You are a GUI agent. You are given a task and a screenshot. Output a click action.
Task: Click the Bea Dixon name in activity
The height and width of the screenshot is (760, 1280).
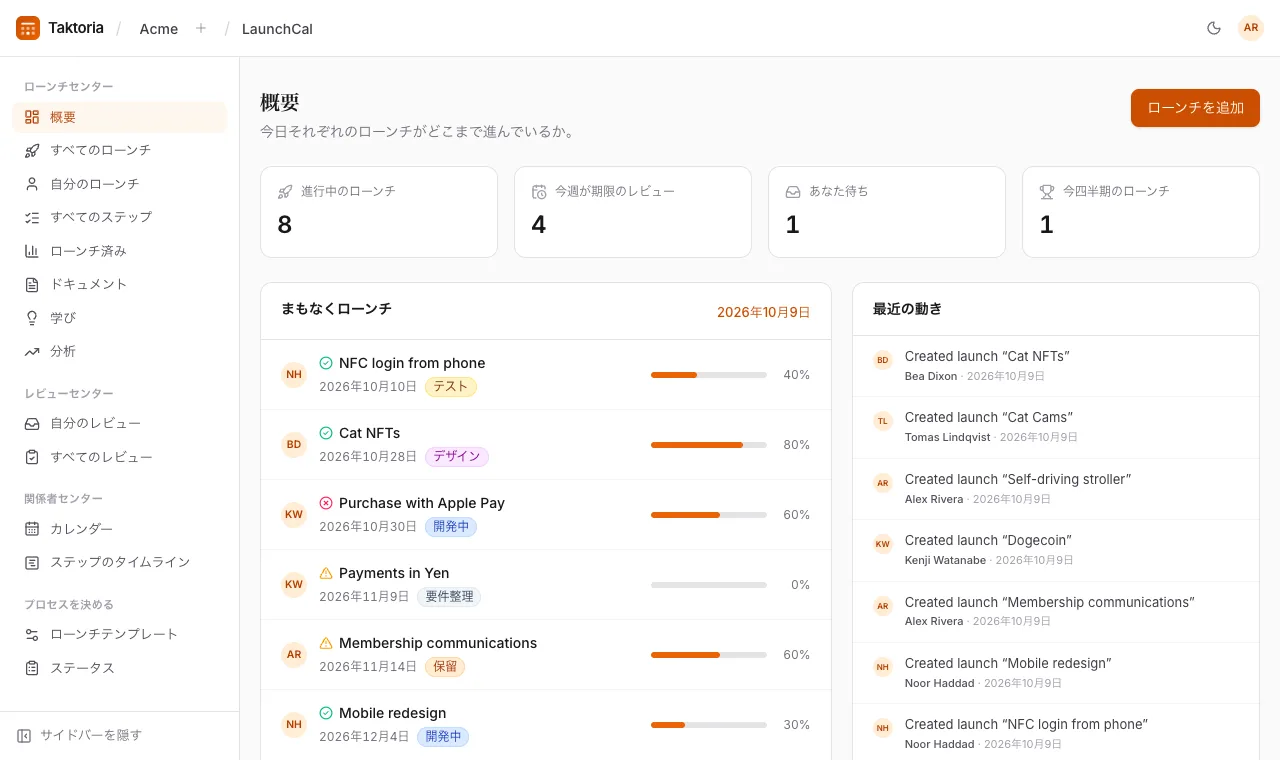point(931,376)
